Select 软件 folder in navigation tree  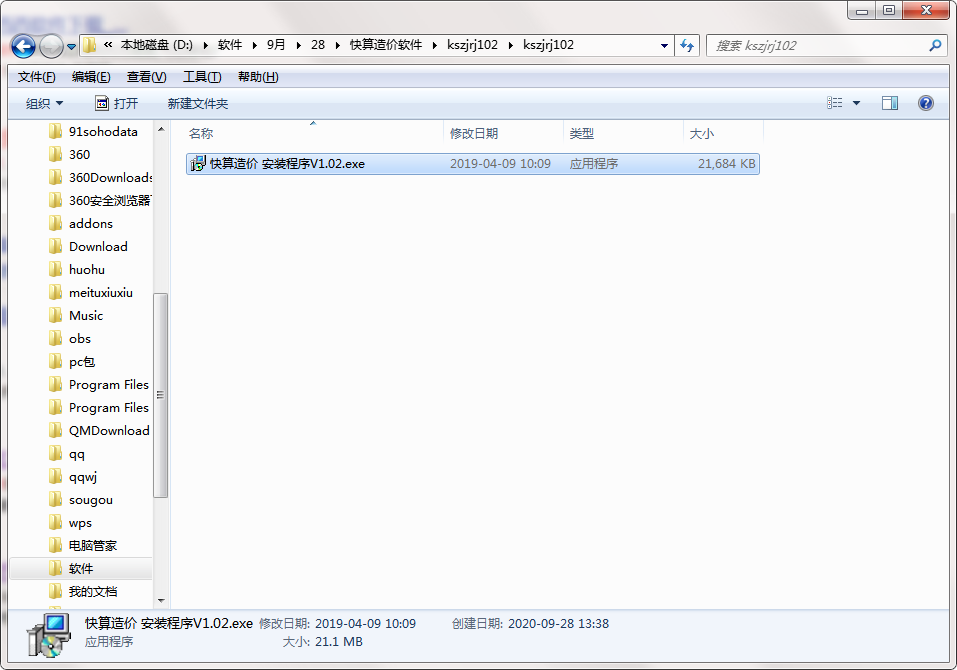(x=81, y=569)
